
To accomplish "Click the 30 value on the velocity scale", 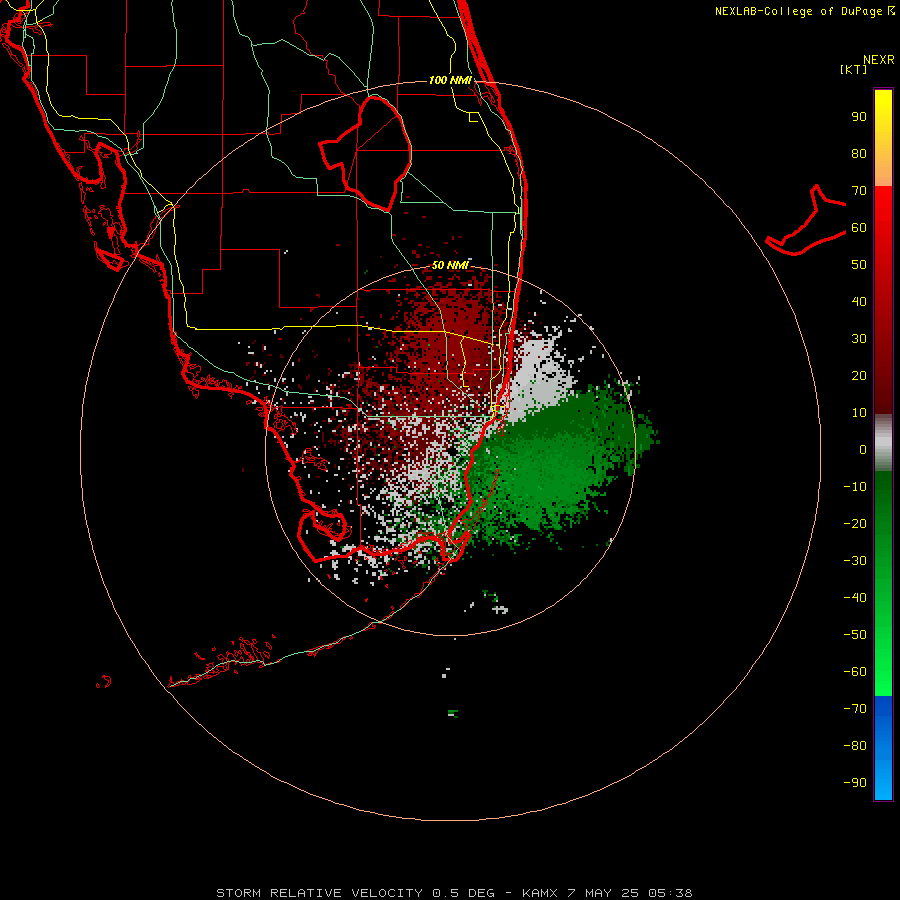I will point(859,339).
